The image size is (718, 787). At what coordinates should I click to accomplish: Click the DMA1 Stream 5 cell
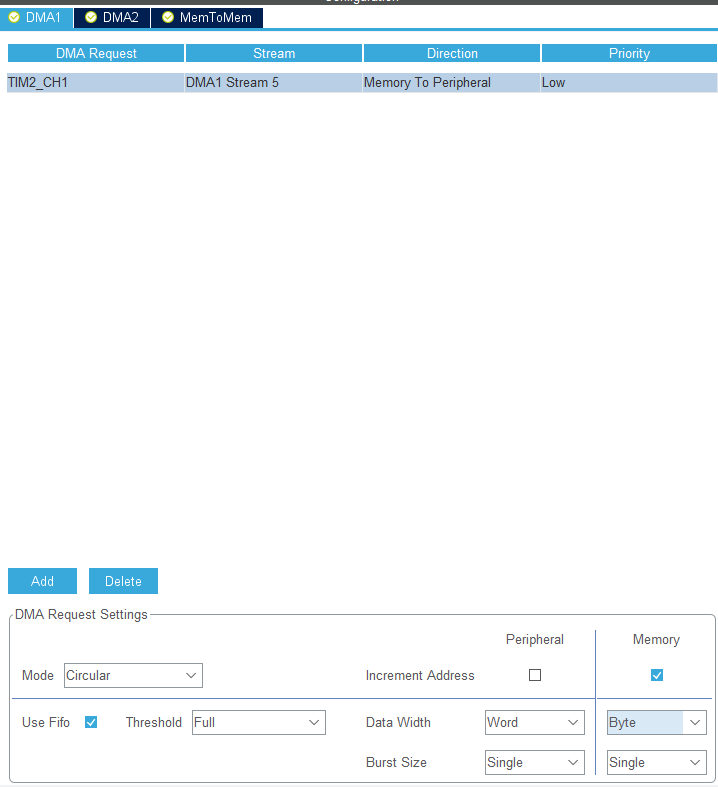[x=273, y=82]
